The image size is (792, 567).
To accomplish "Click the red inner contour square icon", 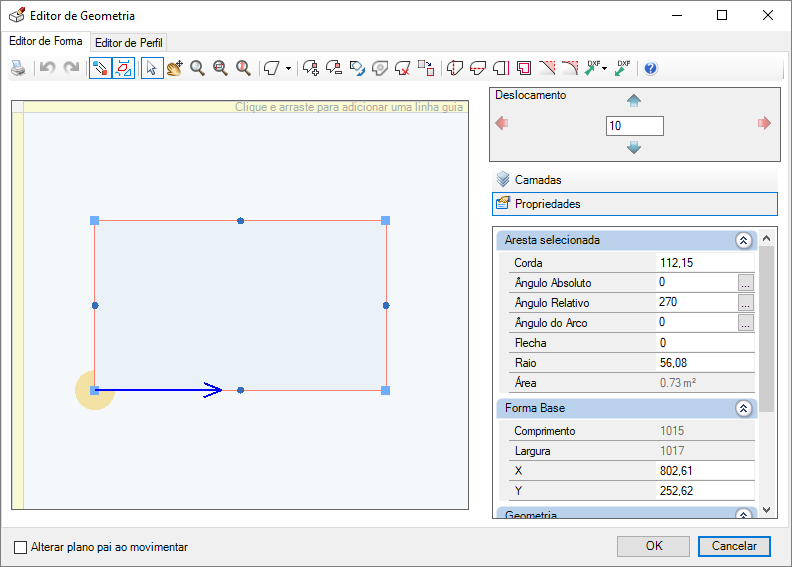I will (x=524, y=68).
